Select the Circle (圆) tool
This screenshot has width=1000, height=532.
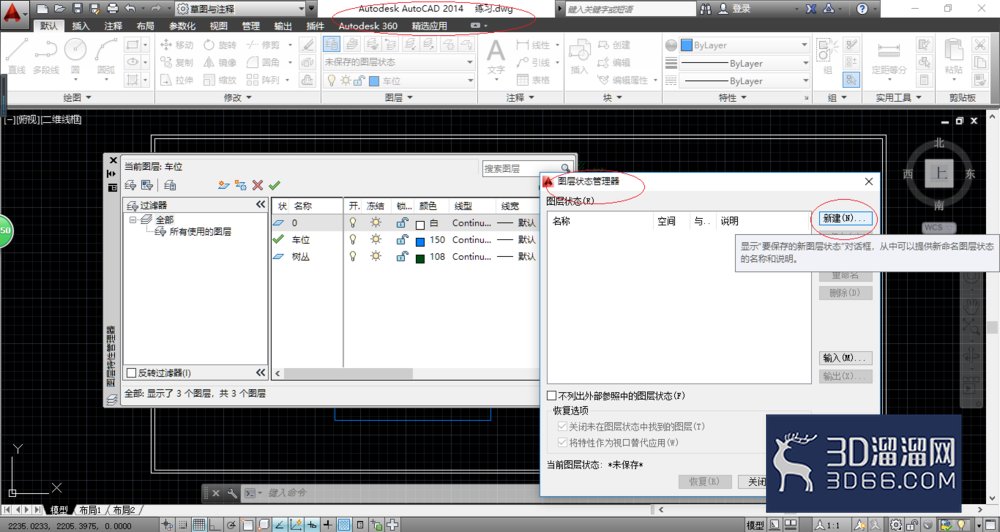click(x=75, y=55)
